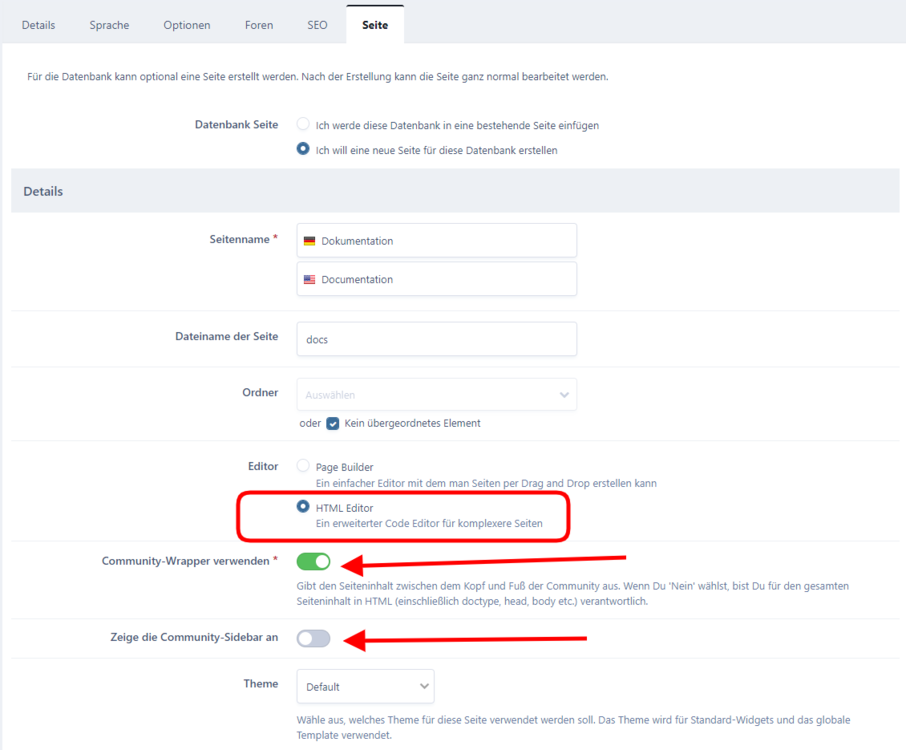The width and height of the screenshot is (906, 750).
Task: Open the Sprache tab
Action: [x=109, y=24]
